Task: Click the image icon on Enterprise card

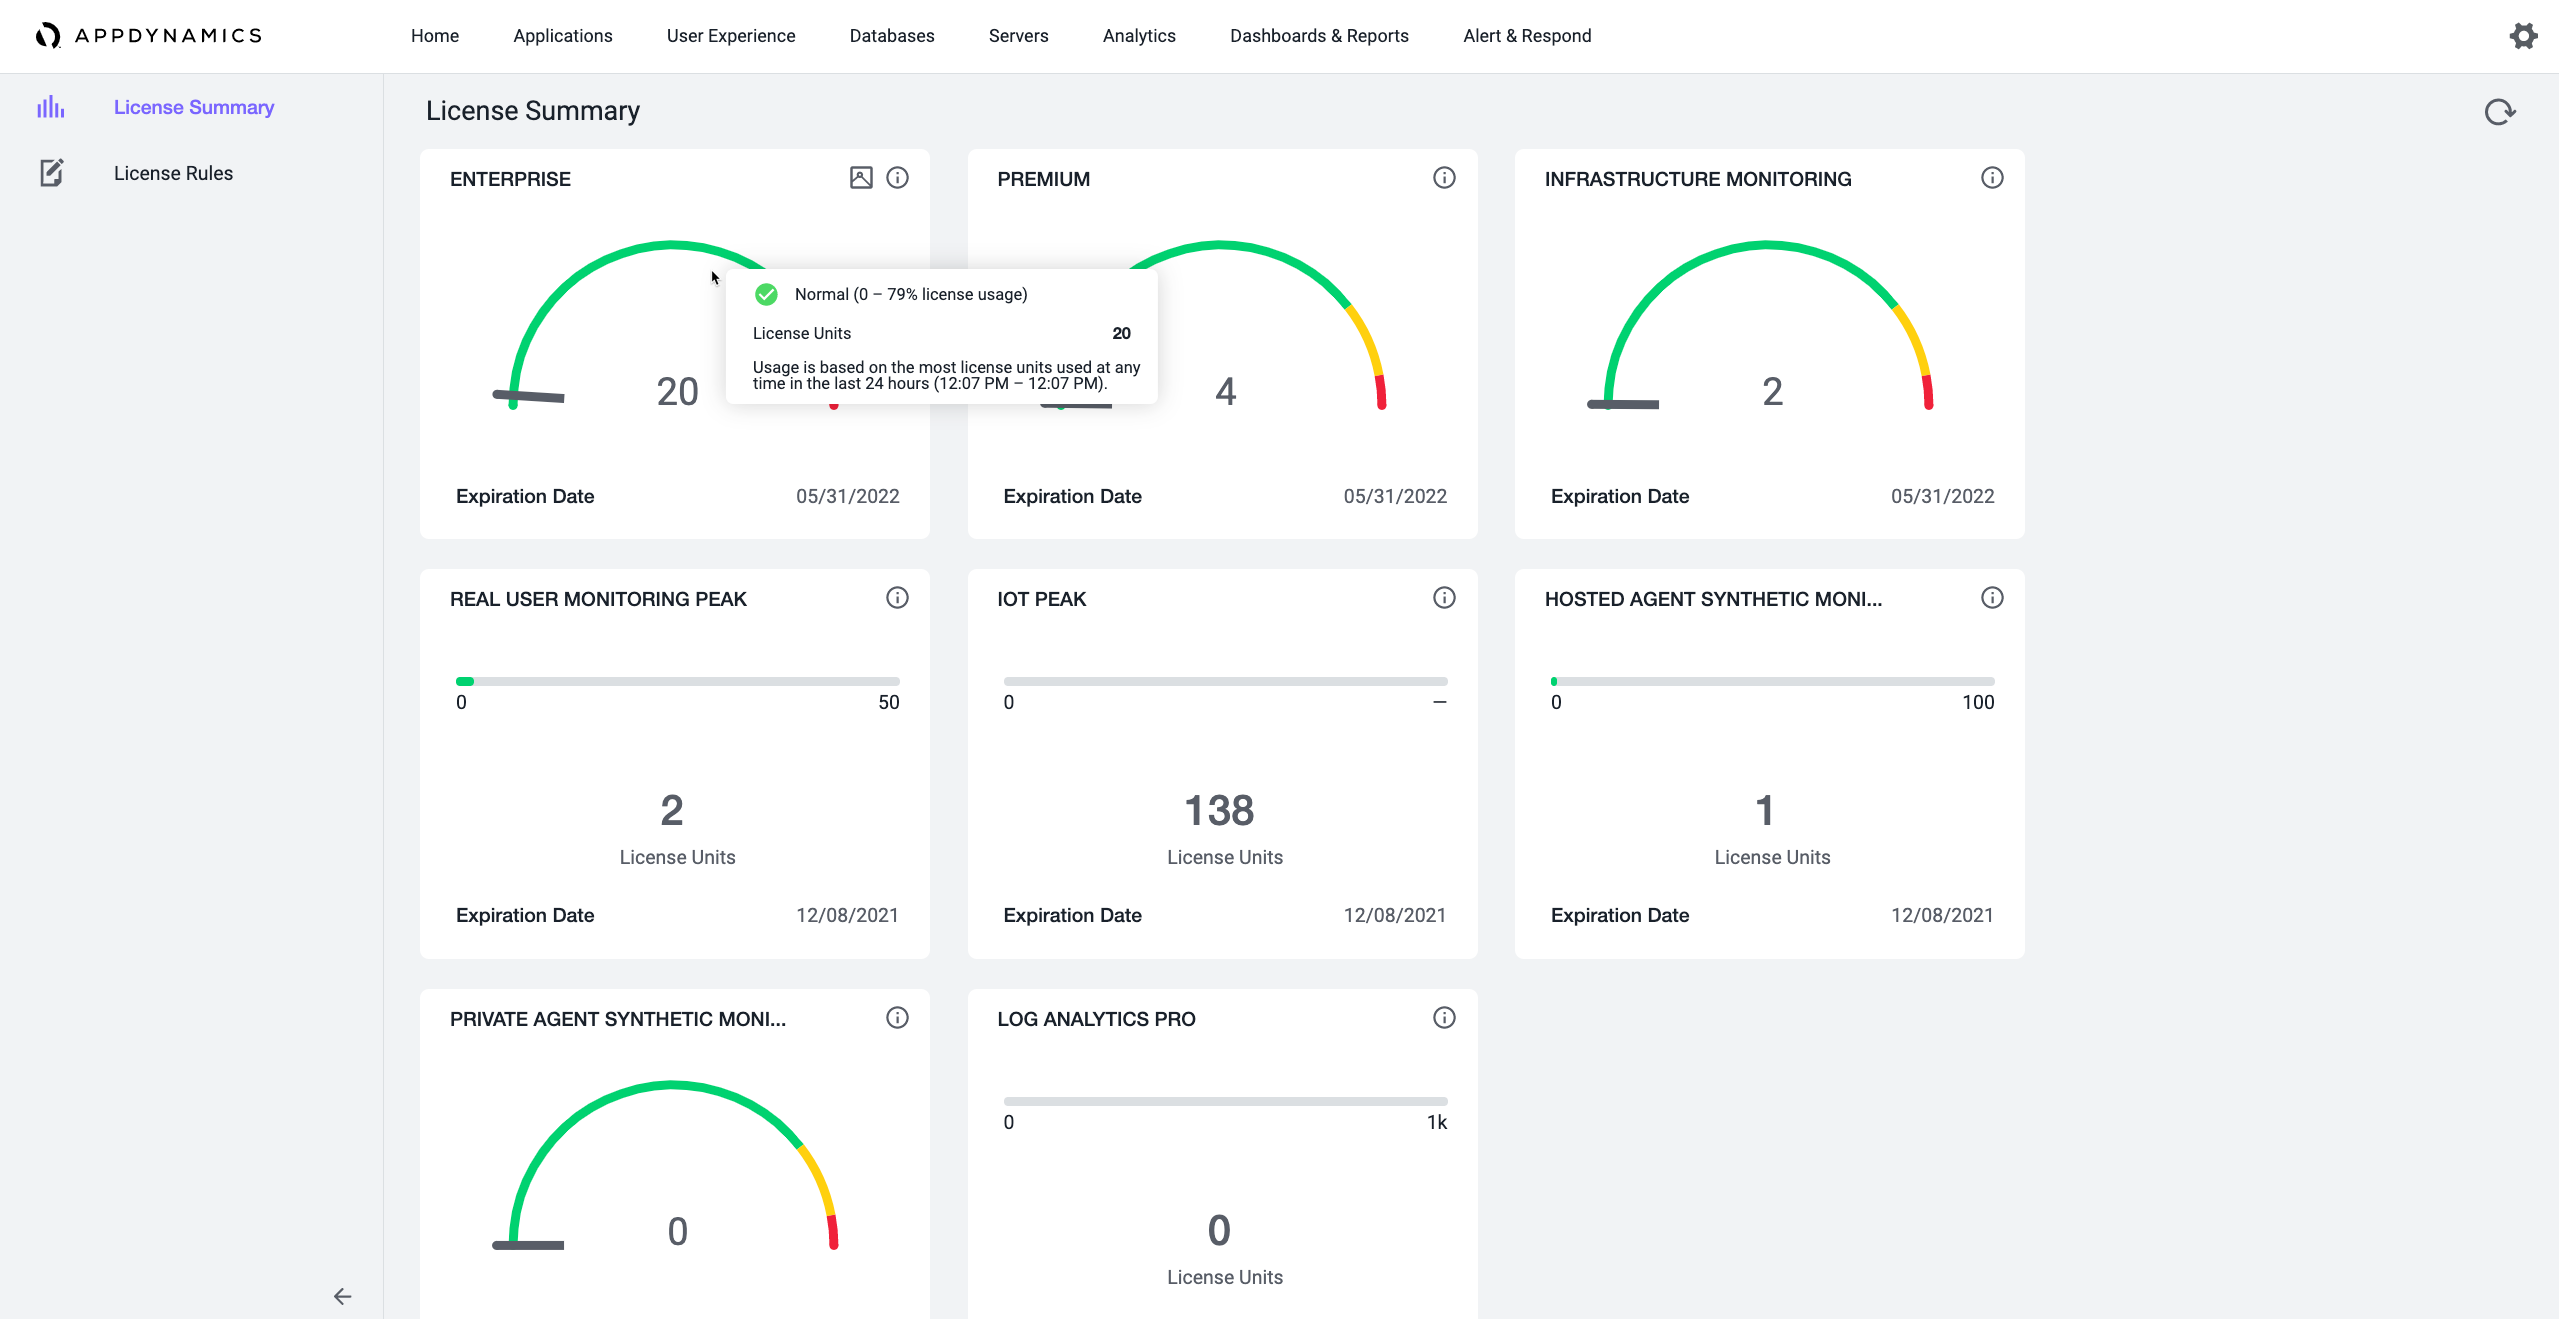Action: pos(861,178)
